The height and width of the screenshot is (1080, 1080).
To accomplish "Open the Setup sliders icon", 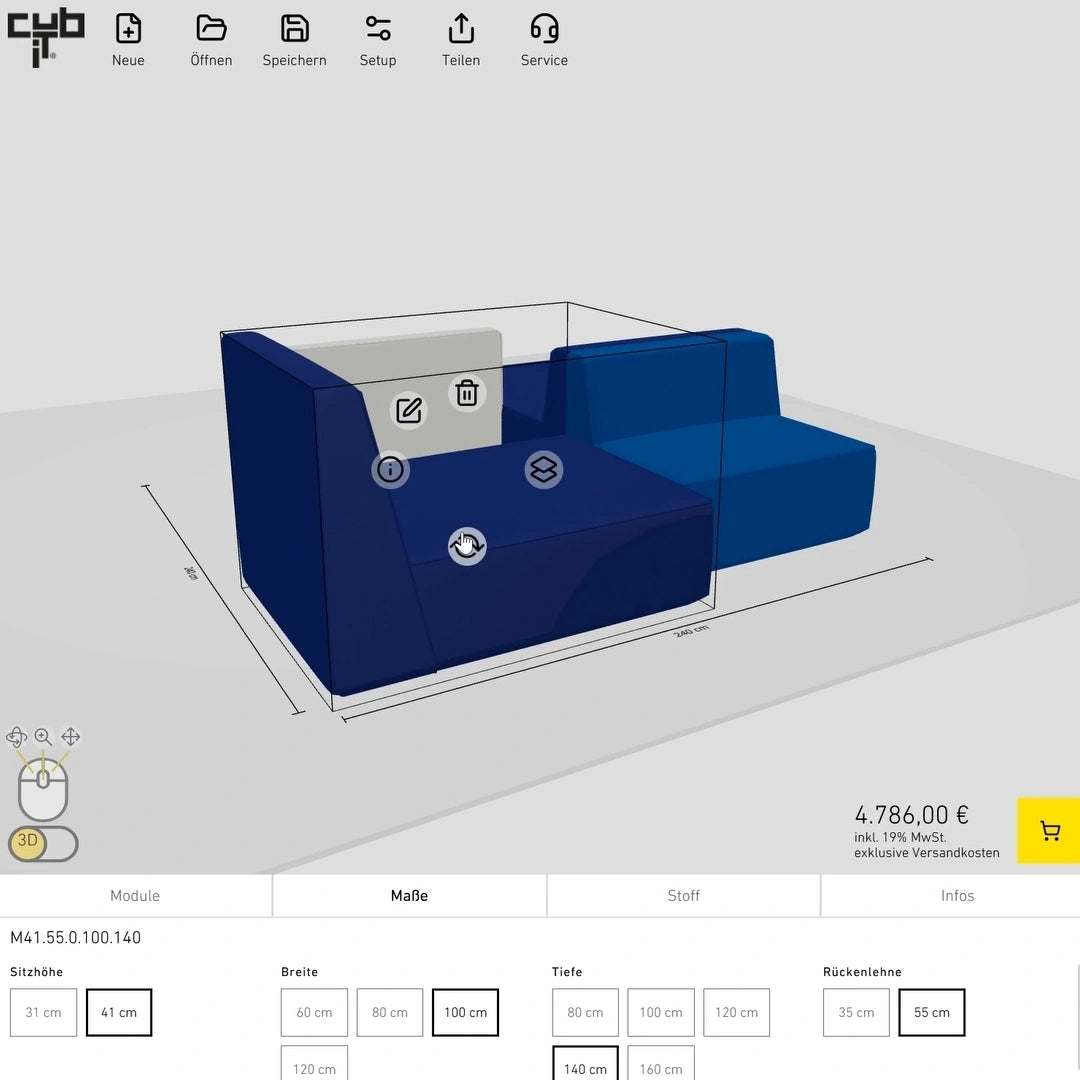I will click(378, 29).
